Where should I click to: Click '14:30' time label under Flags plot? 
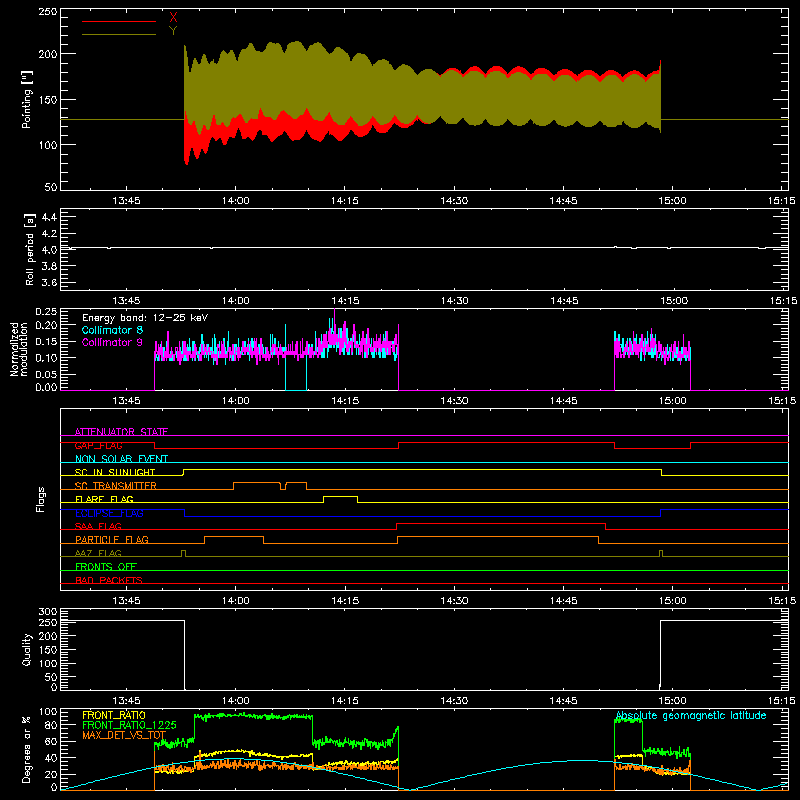pyautogui.click(x=454, y=601)
